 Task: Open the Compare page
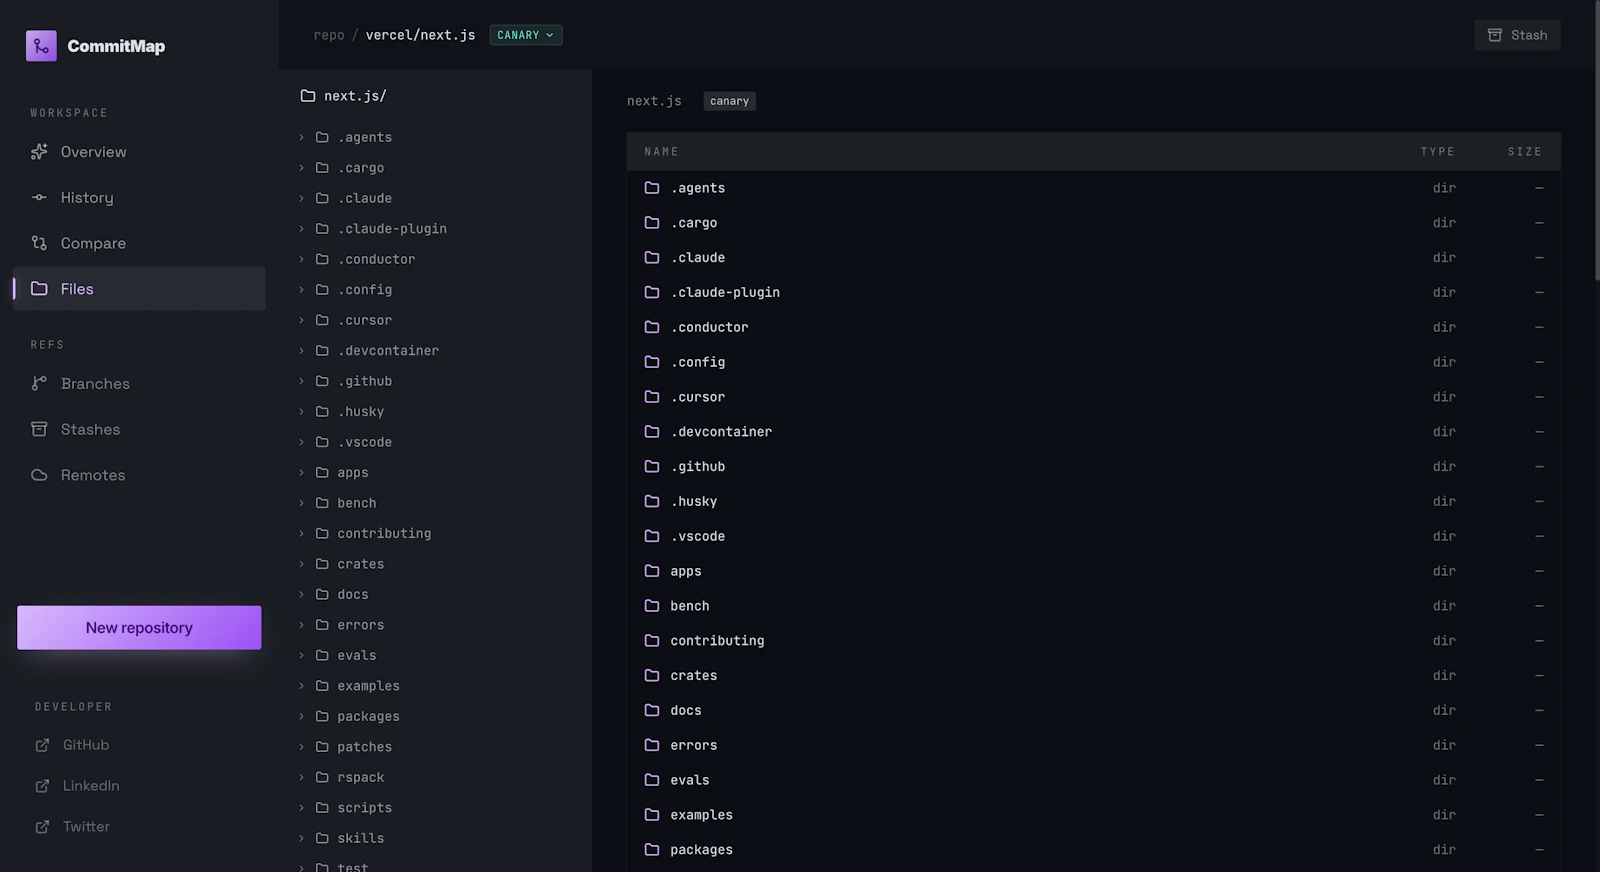point(139,243)
